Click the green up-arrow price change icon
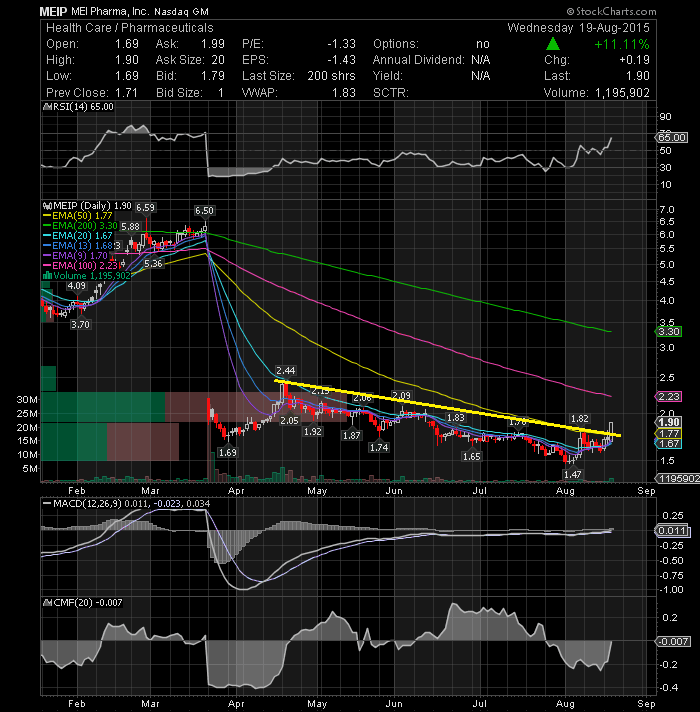700x712 pixels. point(552,44)
